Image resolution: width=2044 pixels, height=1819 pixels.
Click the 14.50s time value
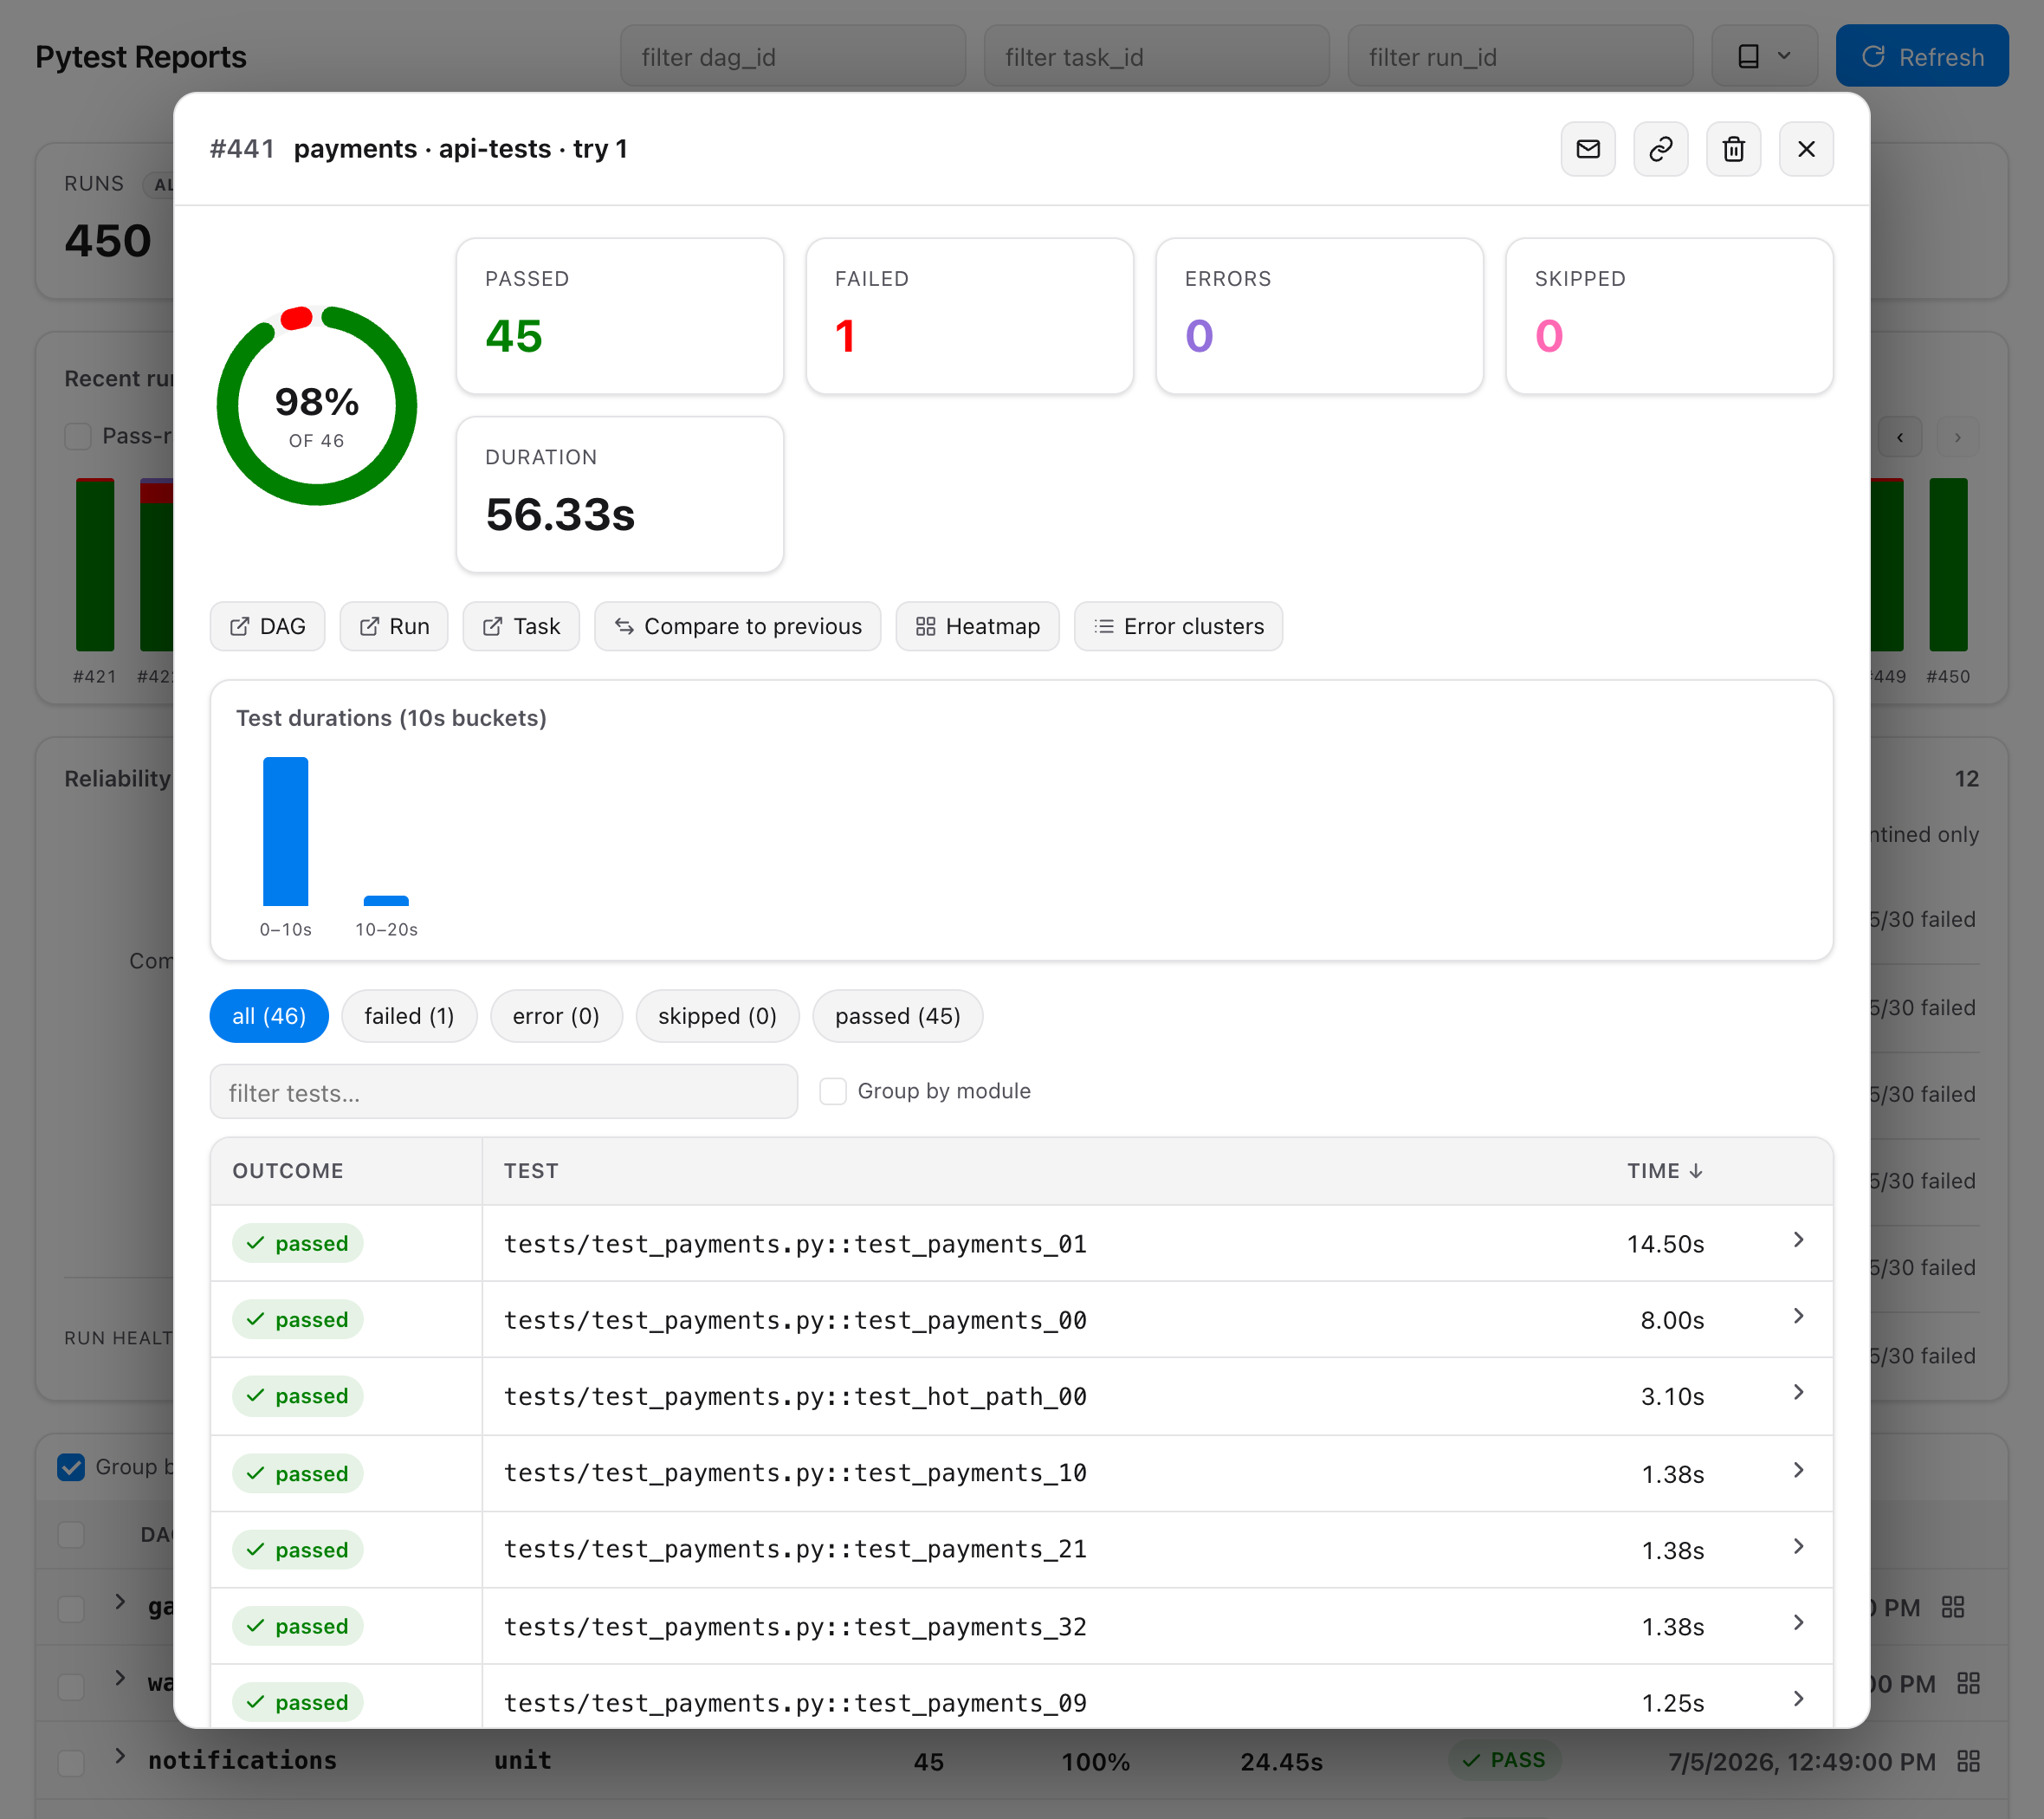1665,1244
